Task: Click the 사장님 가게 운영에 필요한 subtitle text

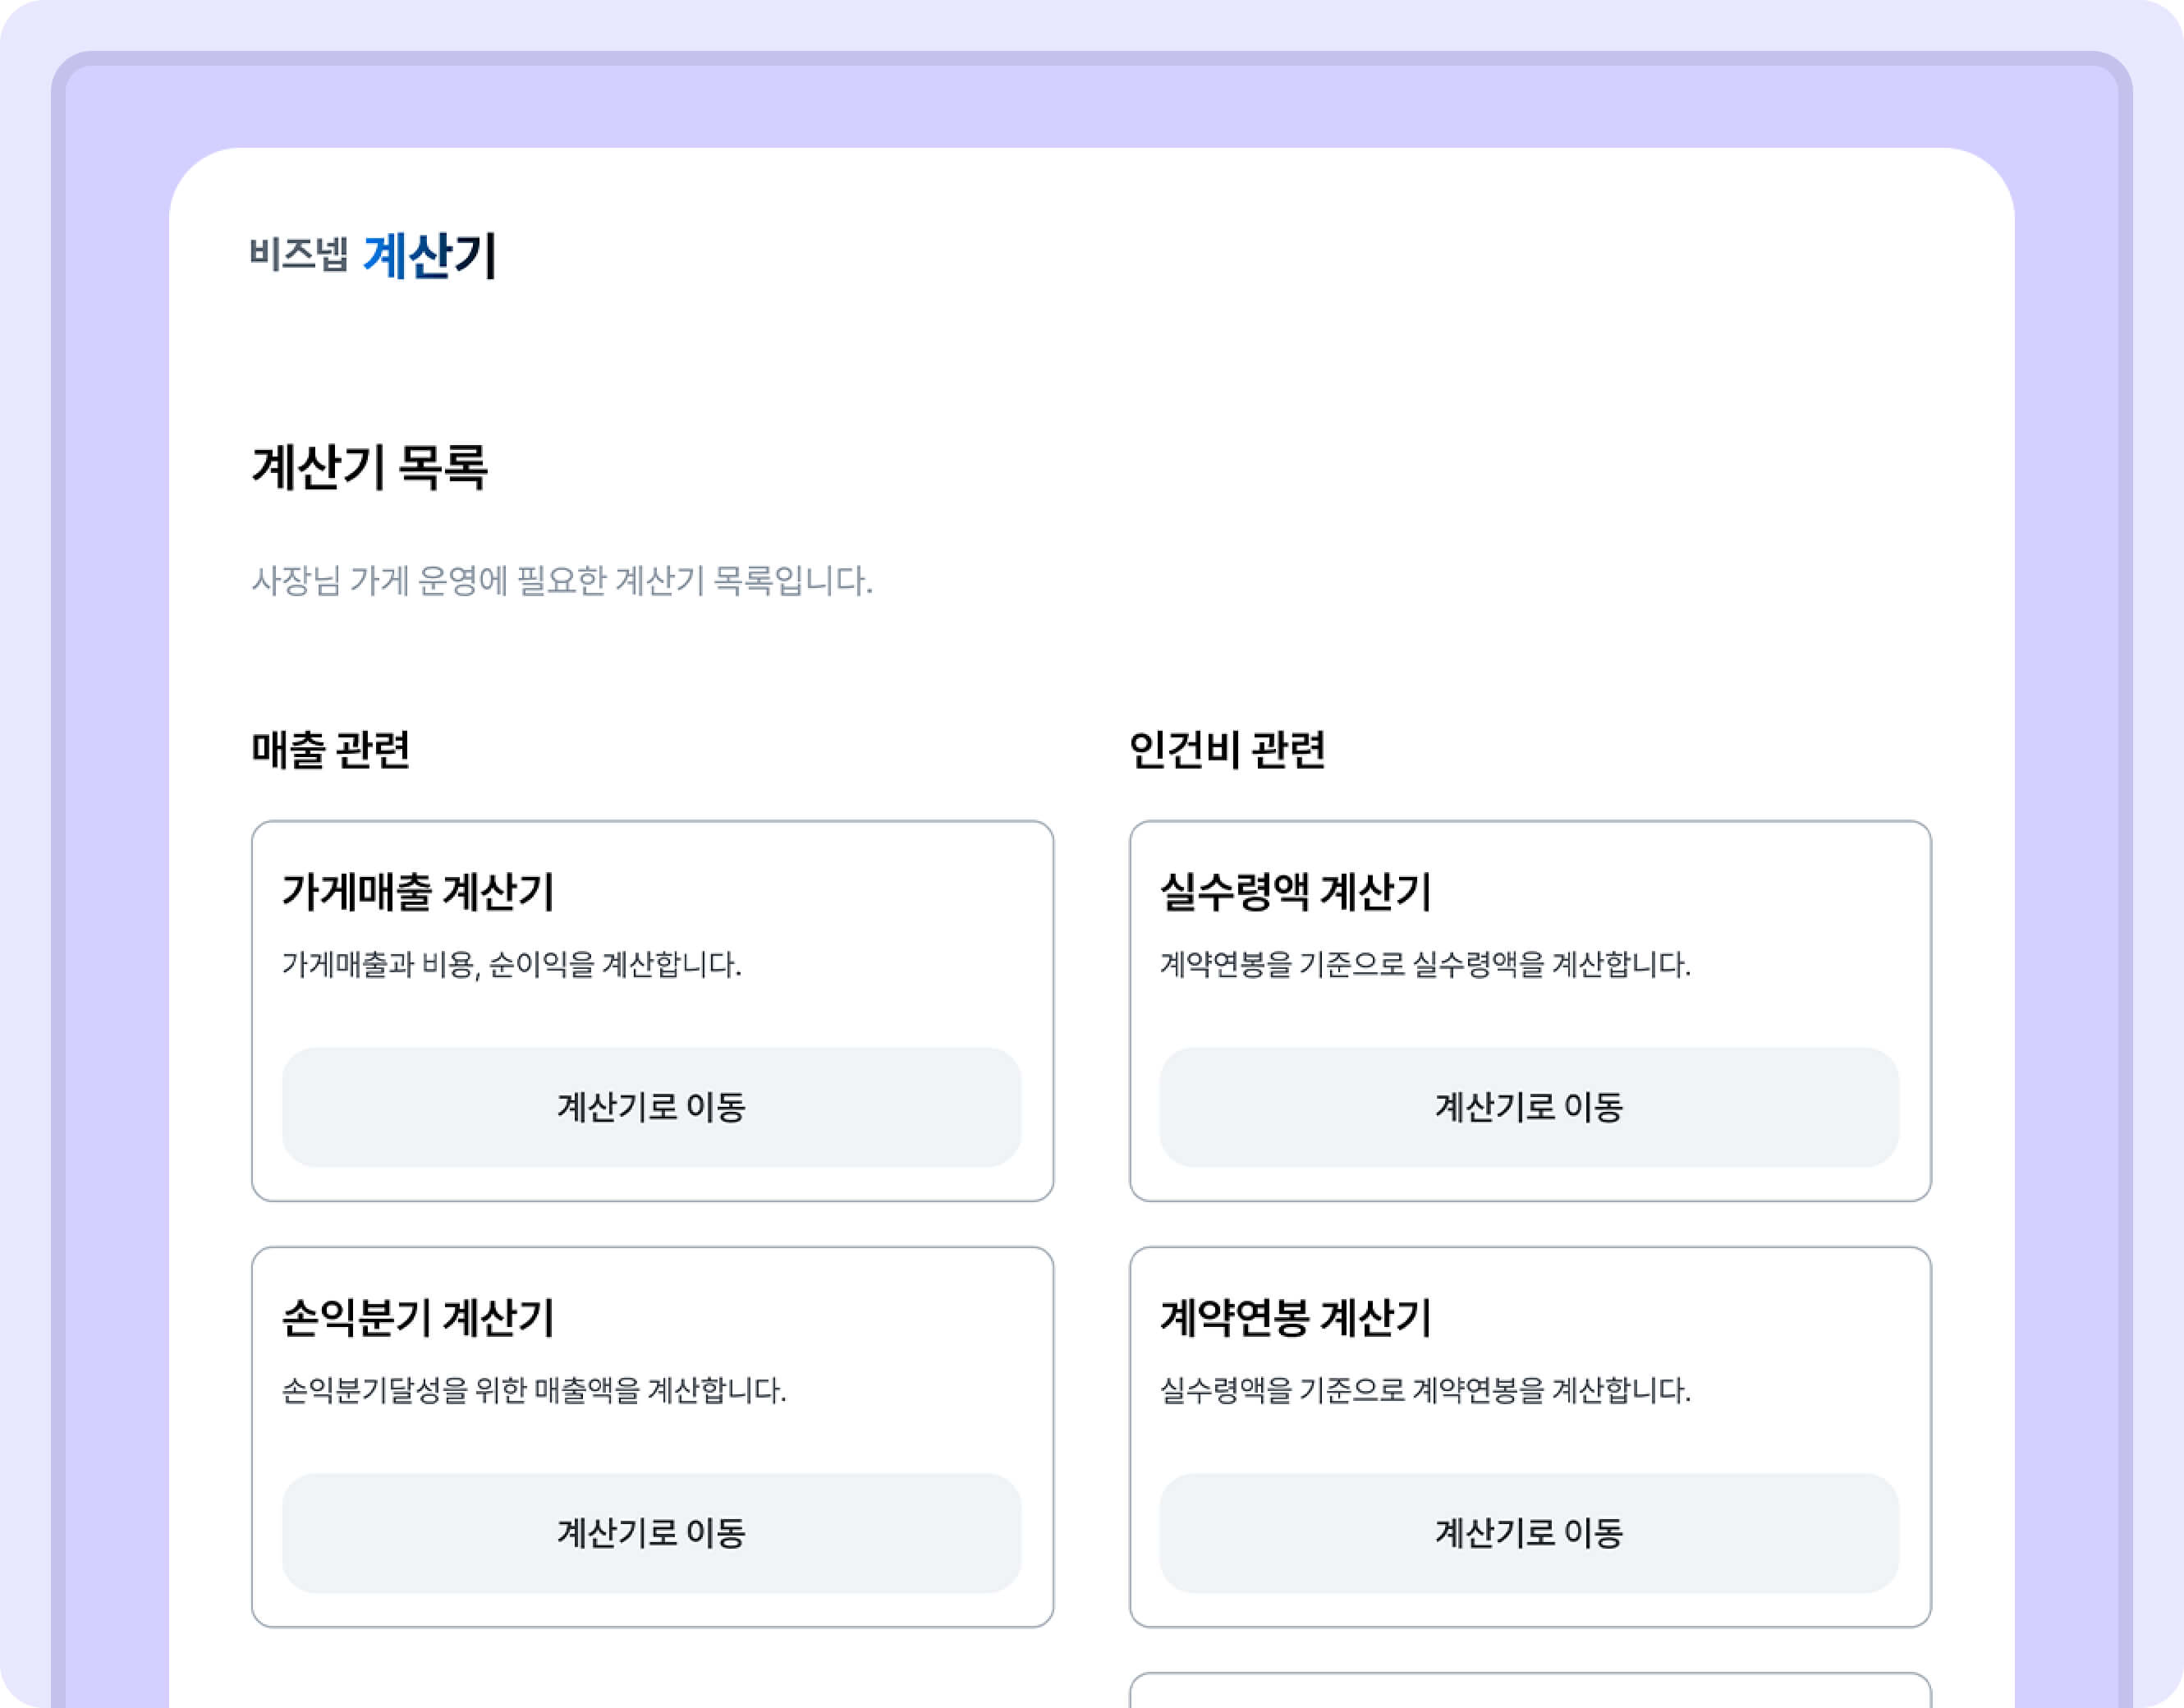Action: coord(561,581)
